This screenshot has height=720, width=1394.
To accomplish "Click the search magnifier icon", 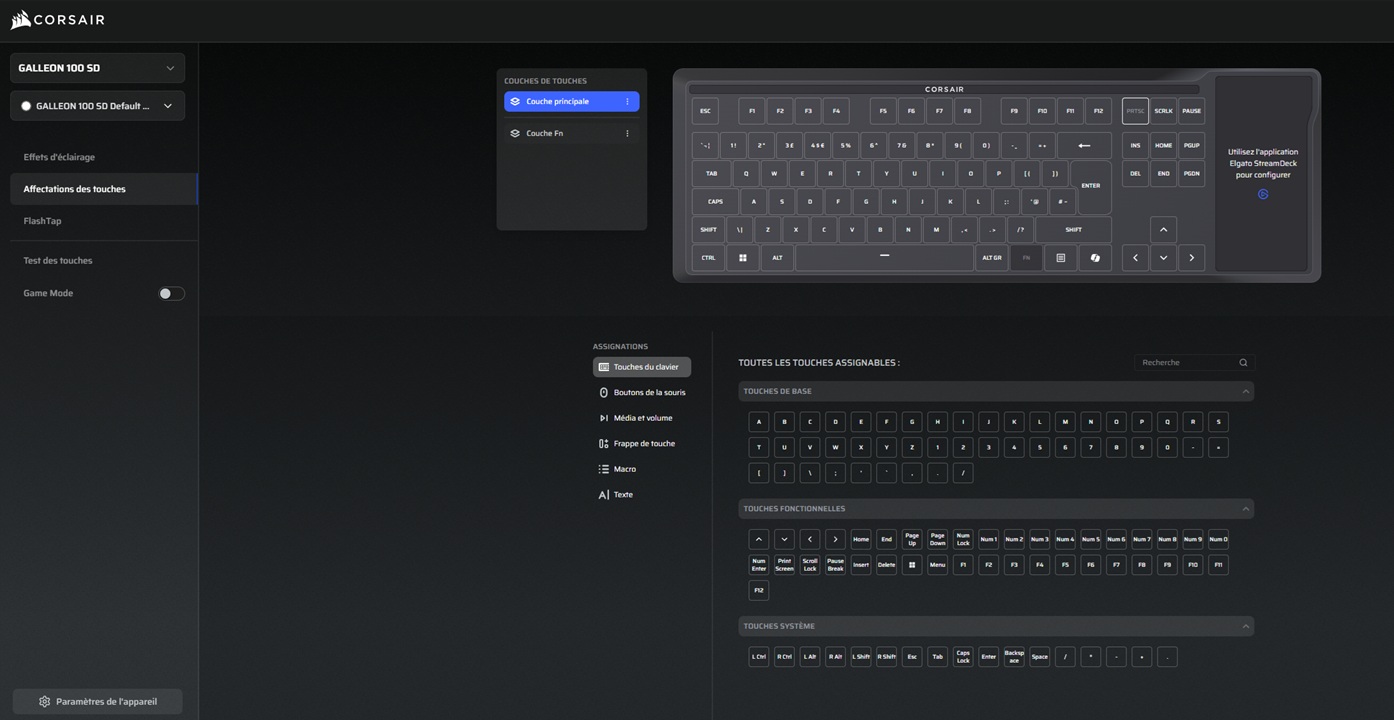I will (x=1243, y=363).
